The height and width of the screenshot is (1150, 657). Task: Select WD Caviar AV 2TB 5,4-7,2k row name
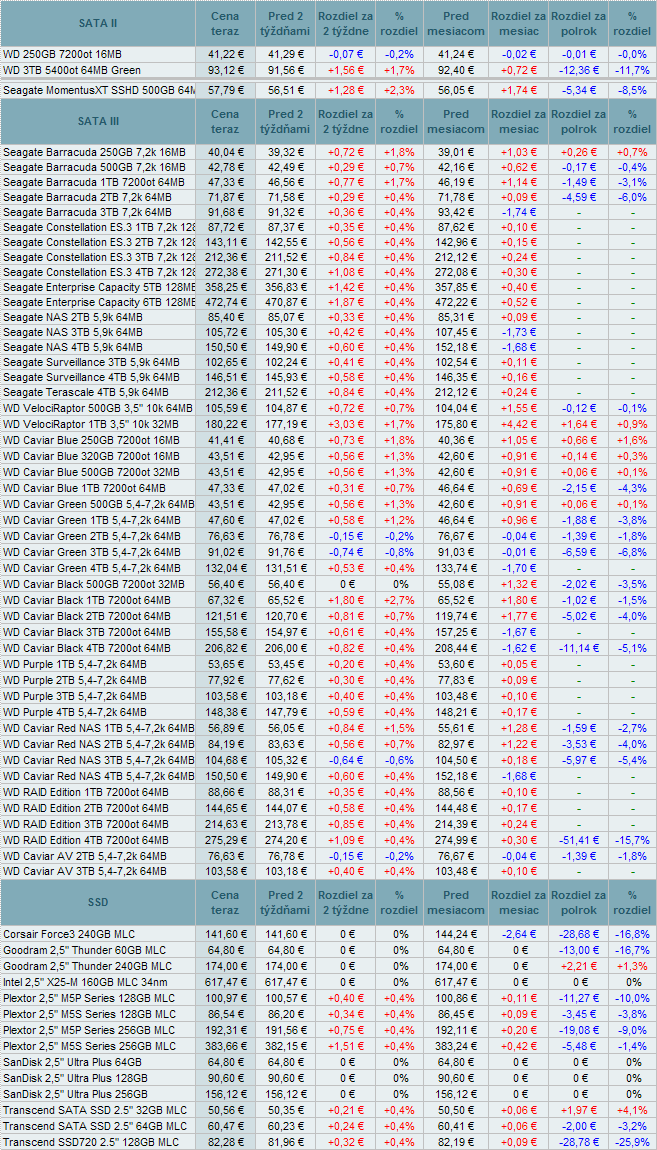pyautogui.click(x=85, y=855)
